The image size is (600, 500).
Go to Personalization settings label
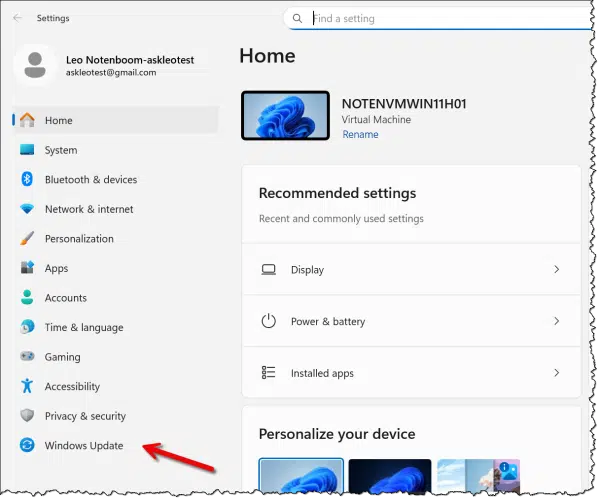point(79,239)
